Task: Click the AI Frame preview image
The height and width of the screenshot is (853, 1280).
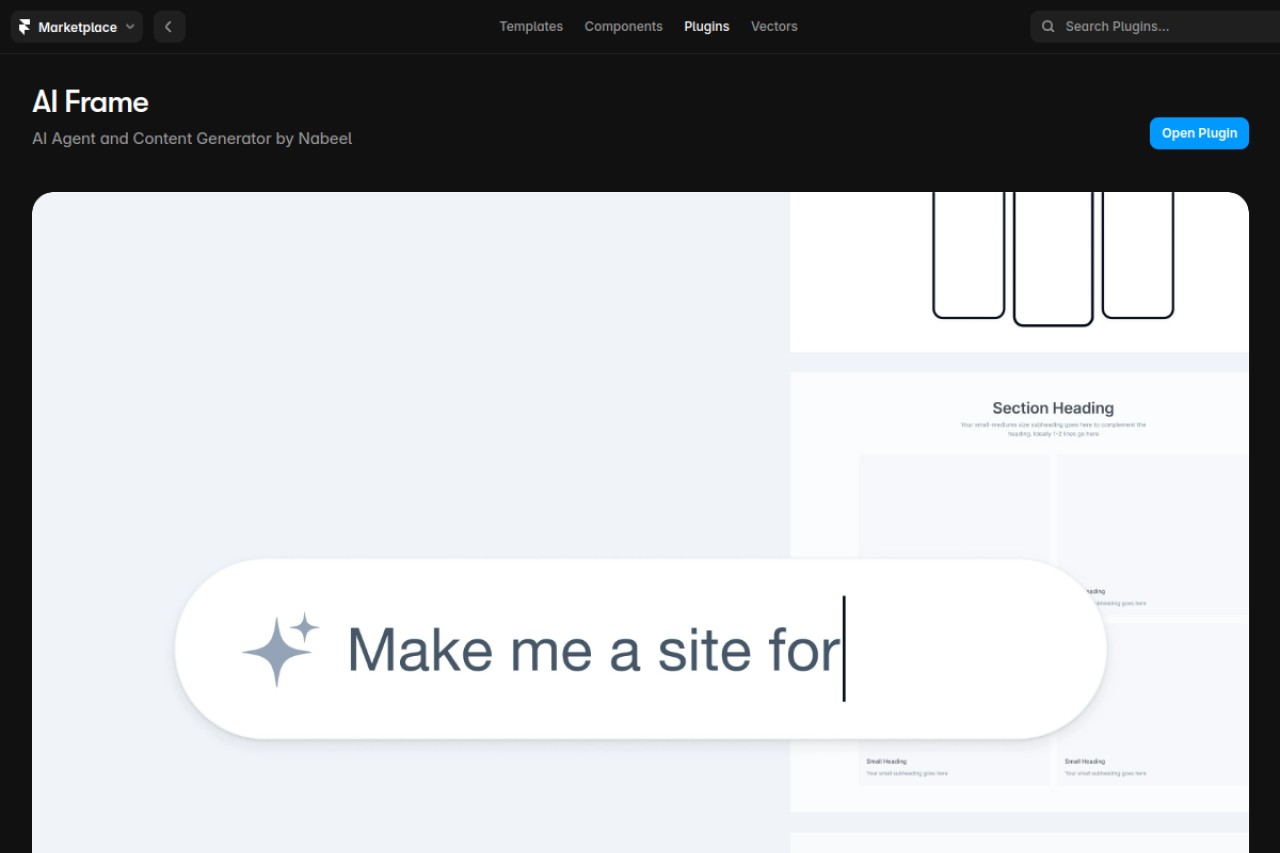Action: click(640, 522)
